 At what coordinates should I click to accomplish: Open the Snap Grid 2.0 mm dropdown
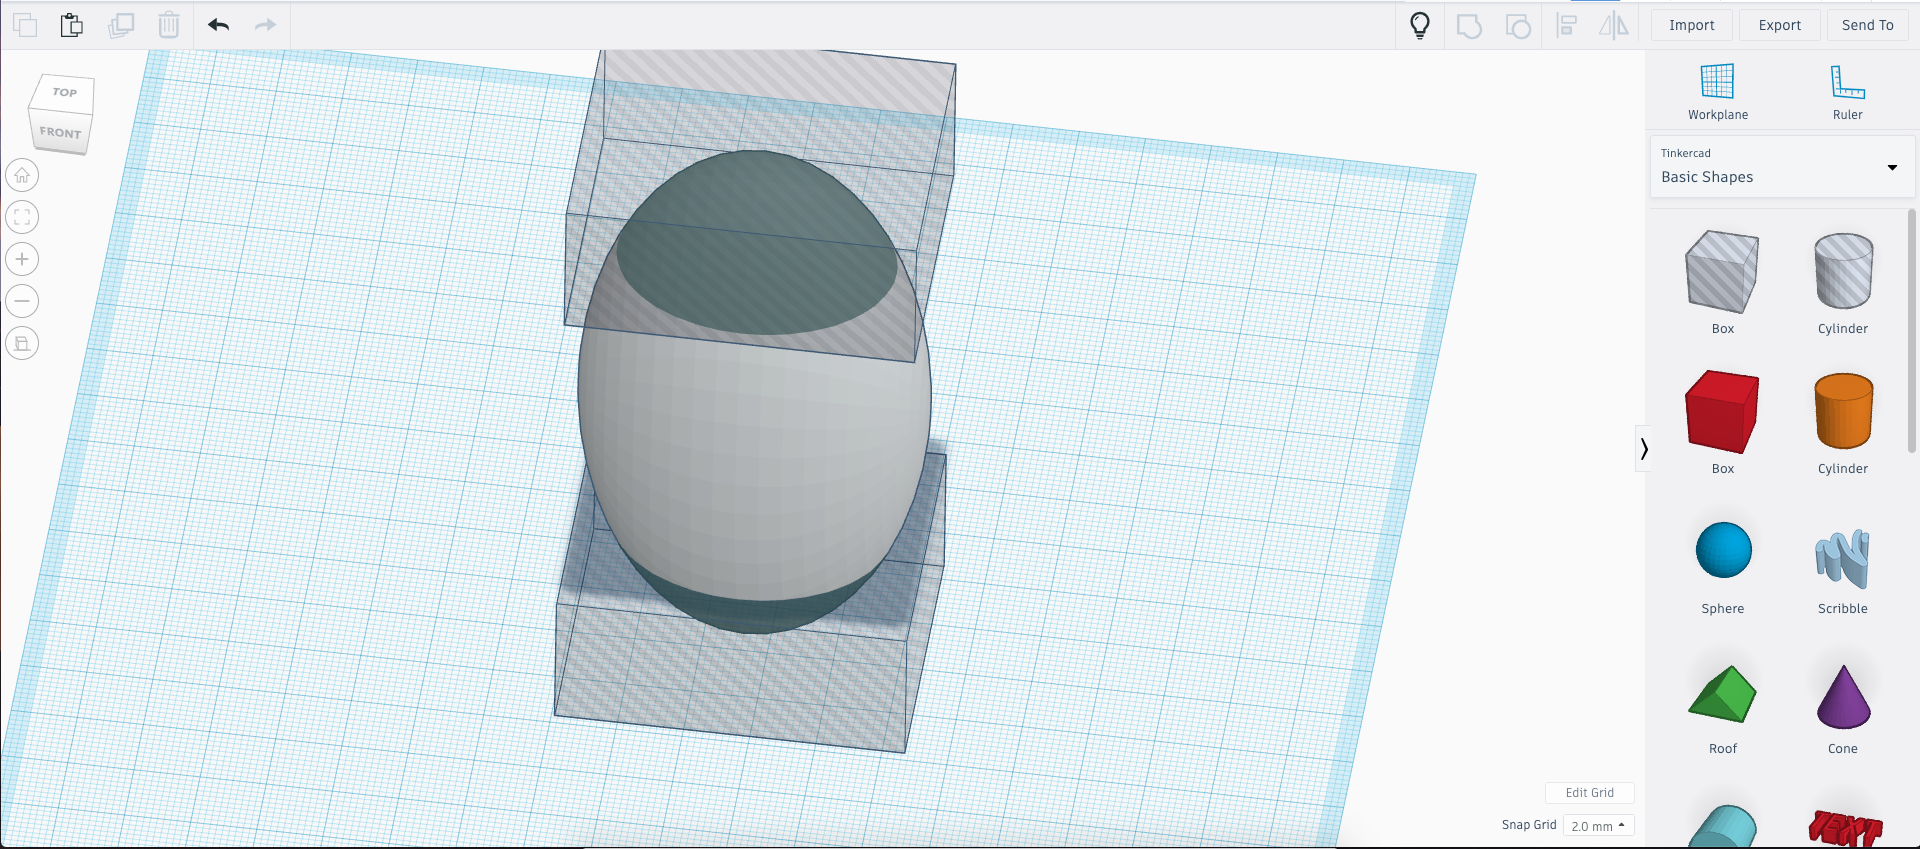point(1598,826)
